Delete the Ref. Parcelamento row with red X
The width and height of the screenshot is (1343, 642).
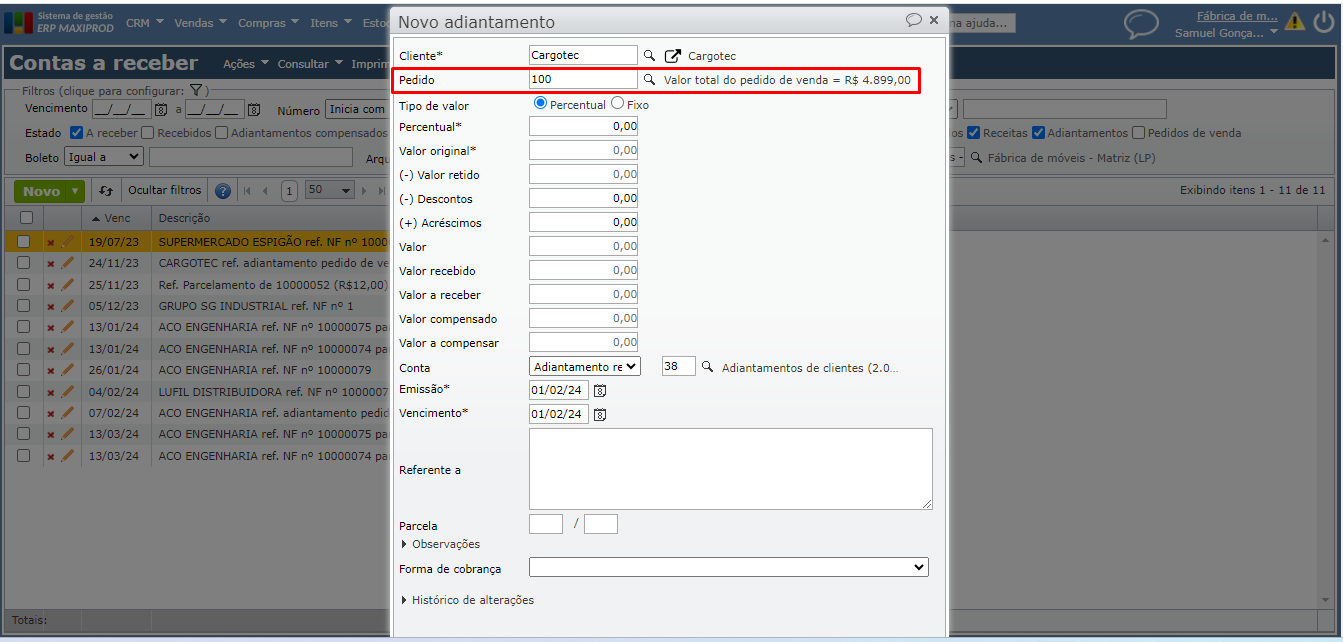pyautogui.click(x=51, y=285)
